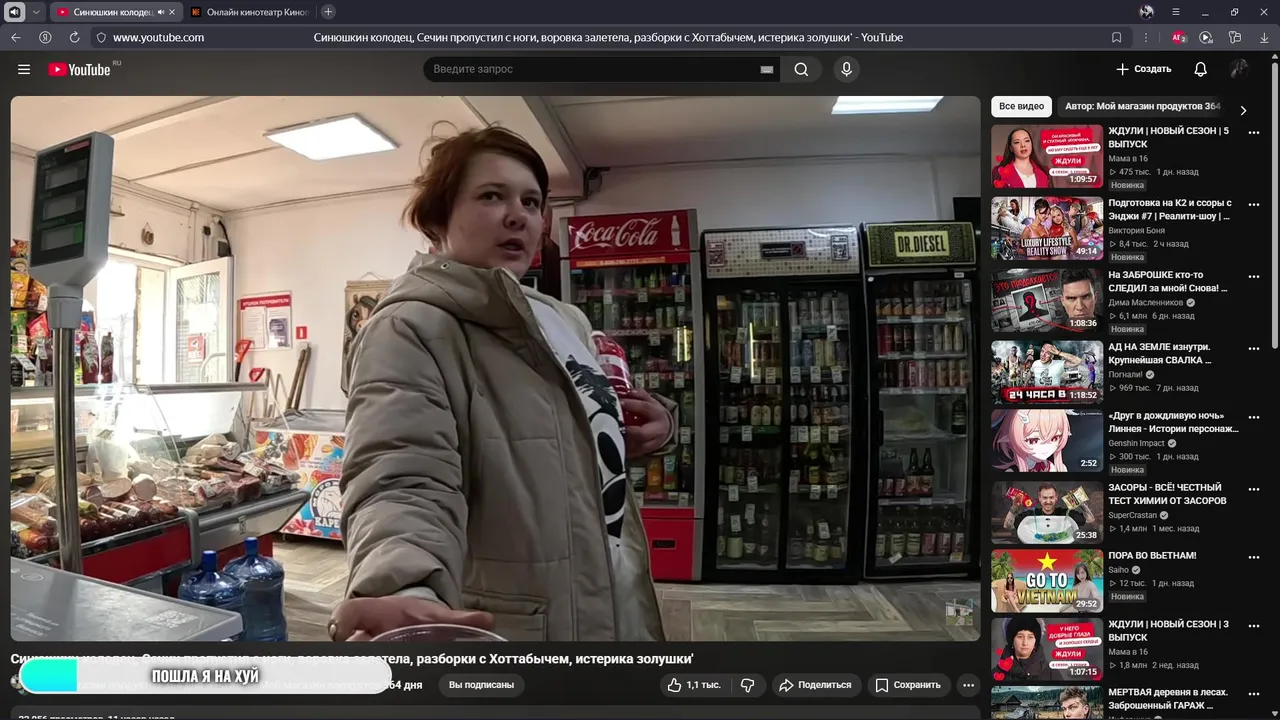The width and height of the screenshot is (1280, 720).
Task: Click the www.youtube.com address bar
Action: 158,37
